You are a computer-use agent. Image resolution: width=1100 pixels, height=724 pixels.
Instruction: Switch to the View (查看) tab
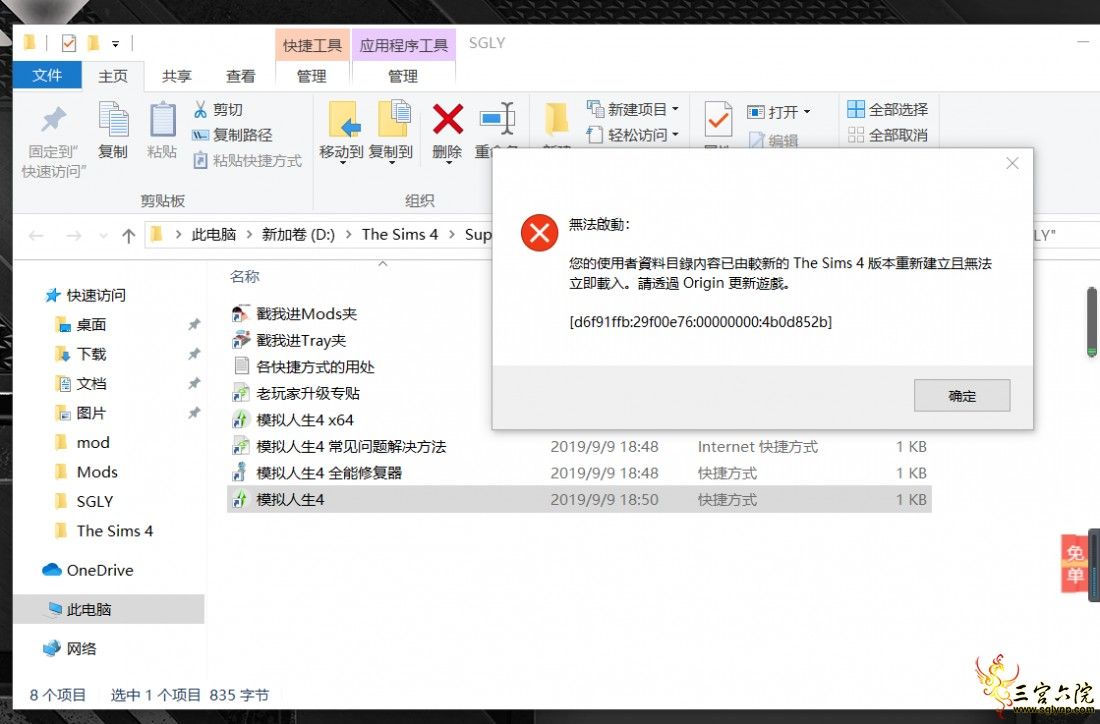tap(241, 76)
